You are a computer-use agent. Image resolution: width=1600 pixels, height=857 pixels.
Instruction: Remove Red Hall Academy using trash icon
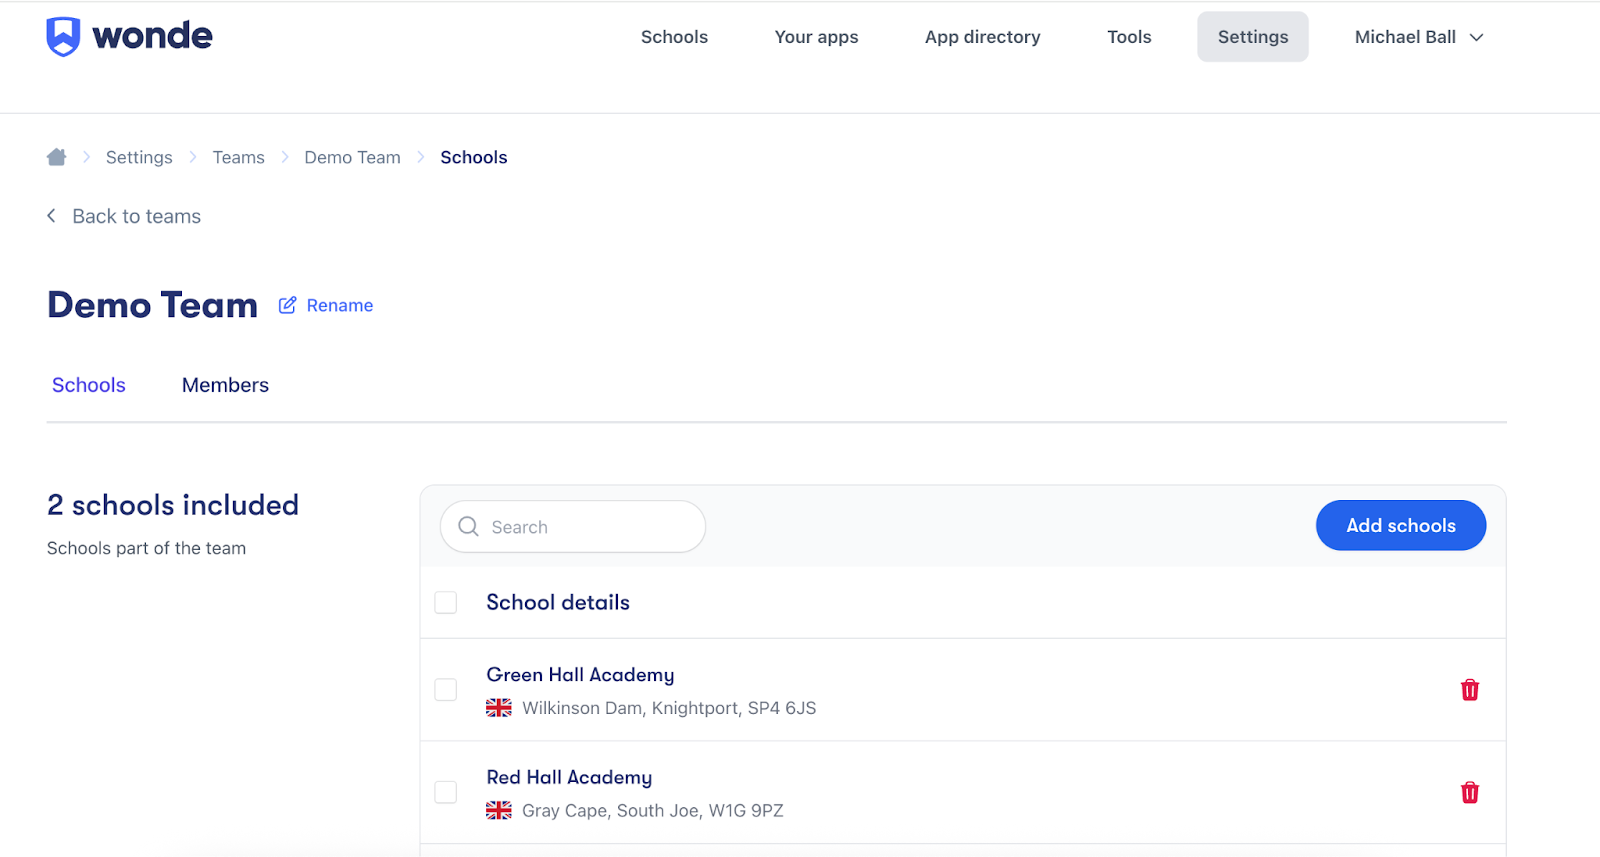[1469, 793]
